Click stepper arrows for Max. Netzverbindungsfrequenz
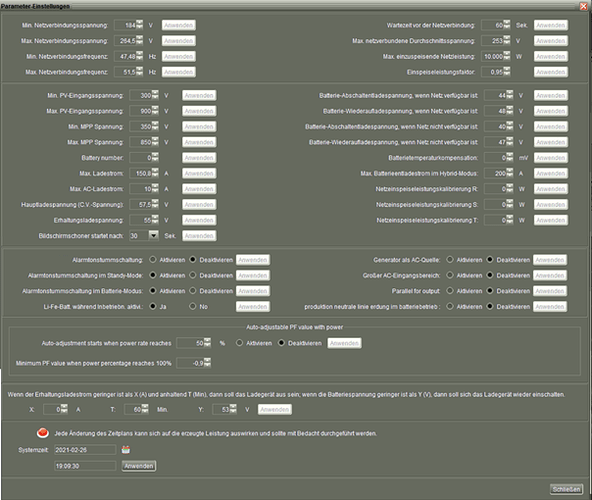The image size is (592, 500). (x=140, y=72)
